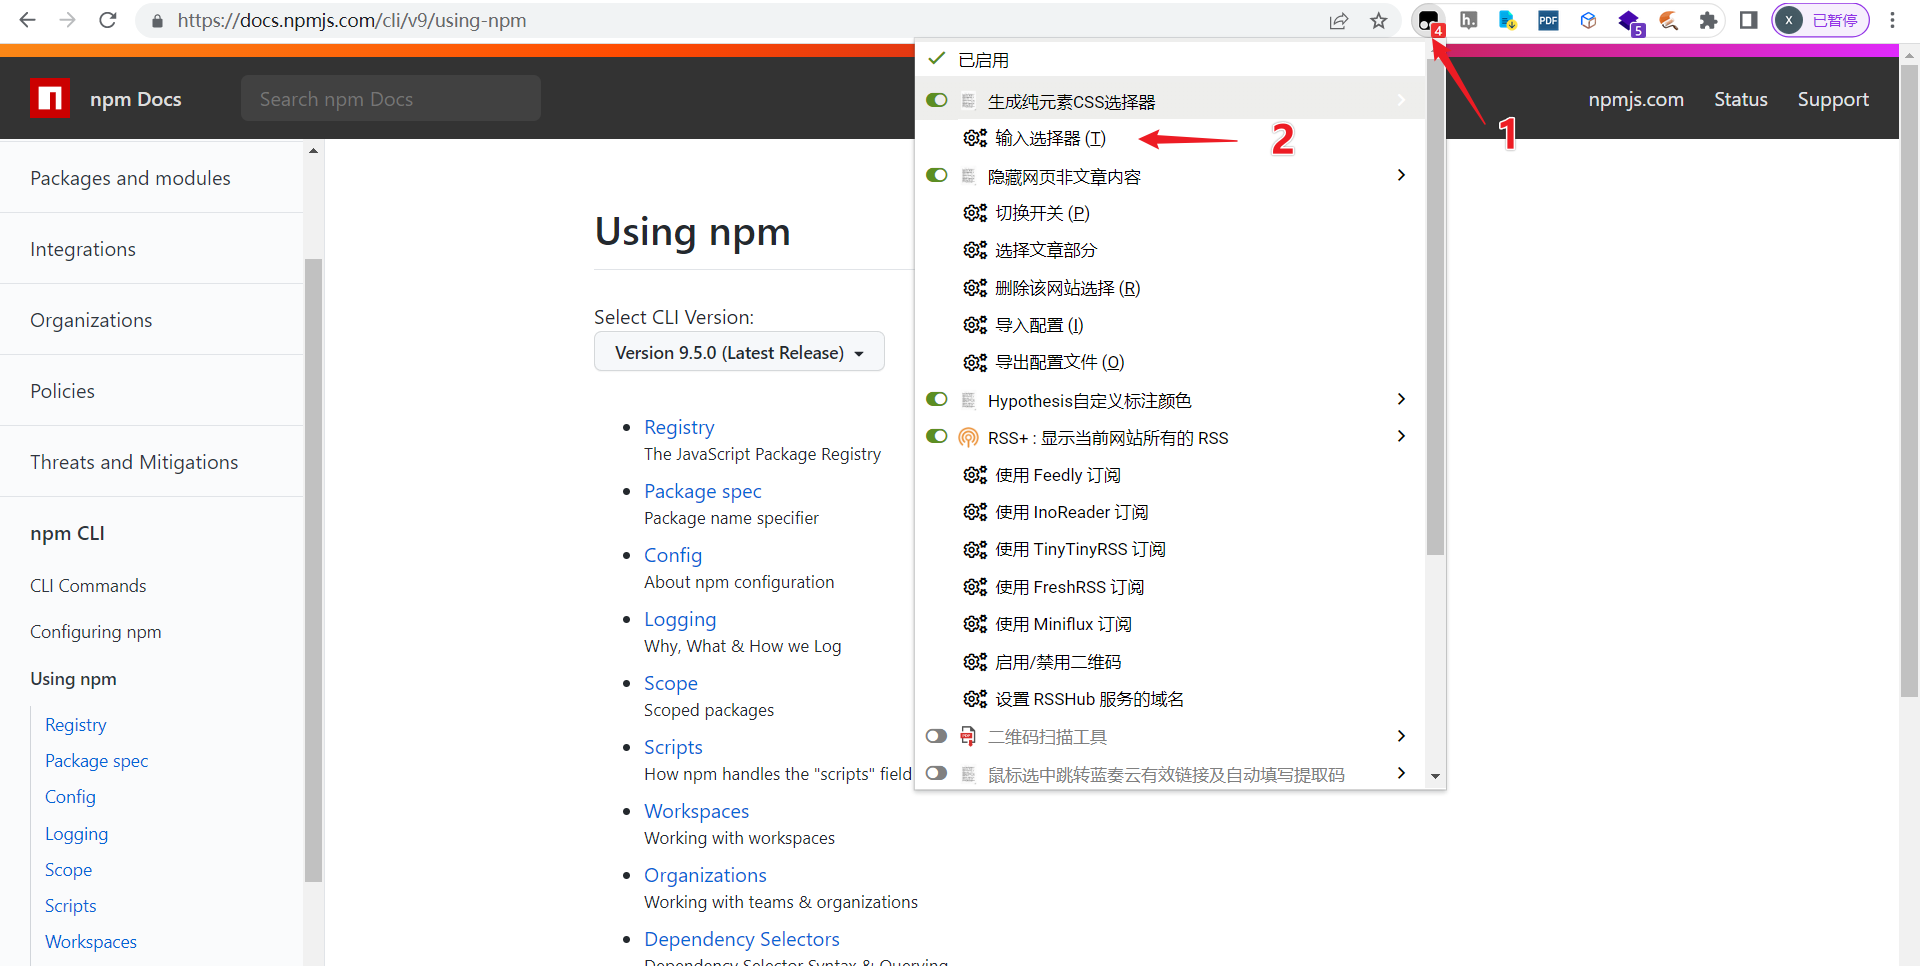The height and width of the screenshot is (966, 1920).
Task: Reload the page with refresh icon
Action: click(108, 20)
